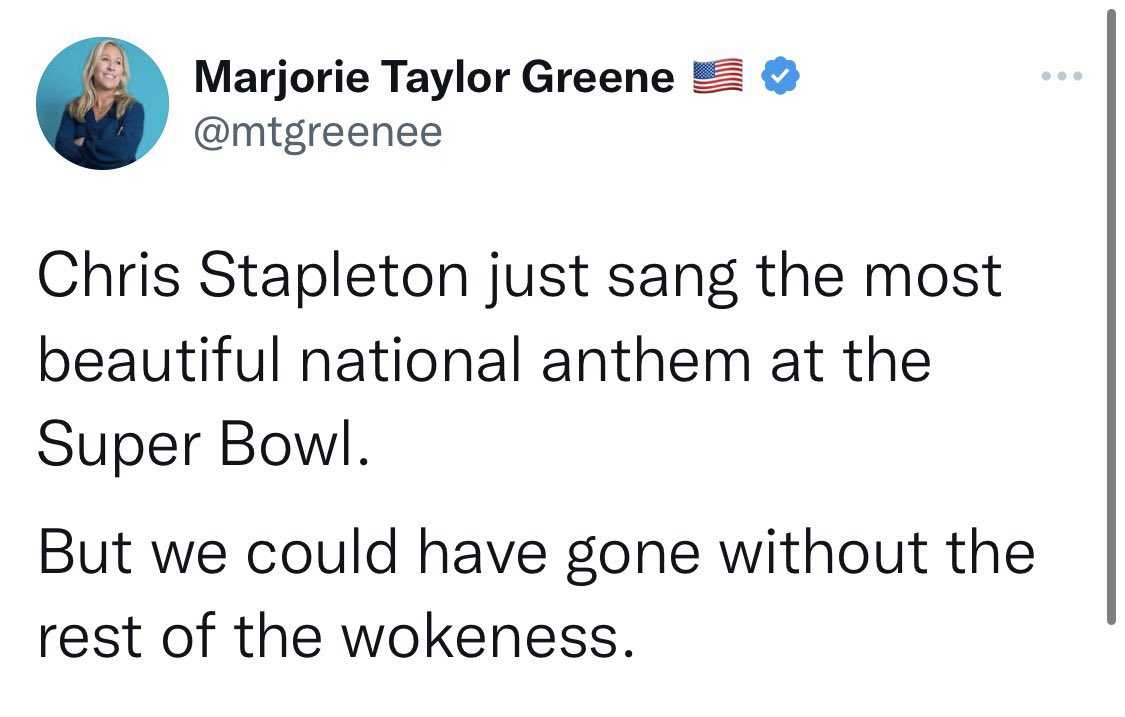The height and width of the screenshot is (717, 1125).
Task: Click "Super Bowl." in the tweet text
Action: [x=204, y=444]
